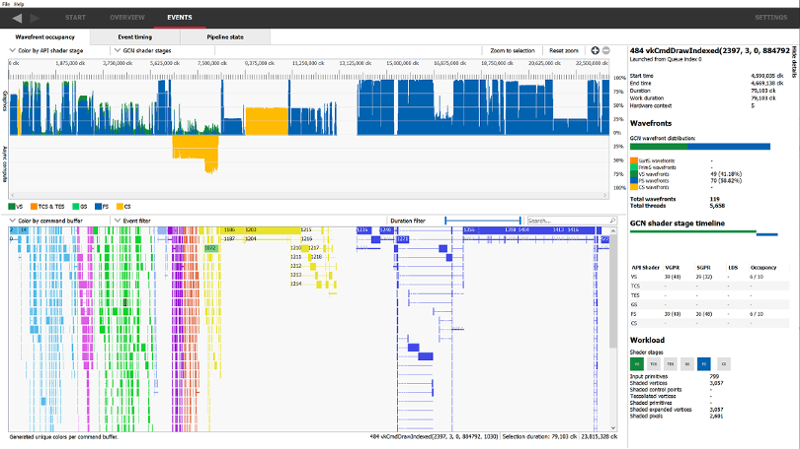Click the Zoom to selection button

point(513,51)
